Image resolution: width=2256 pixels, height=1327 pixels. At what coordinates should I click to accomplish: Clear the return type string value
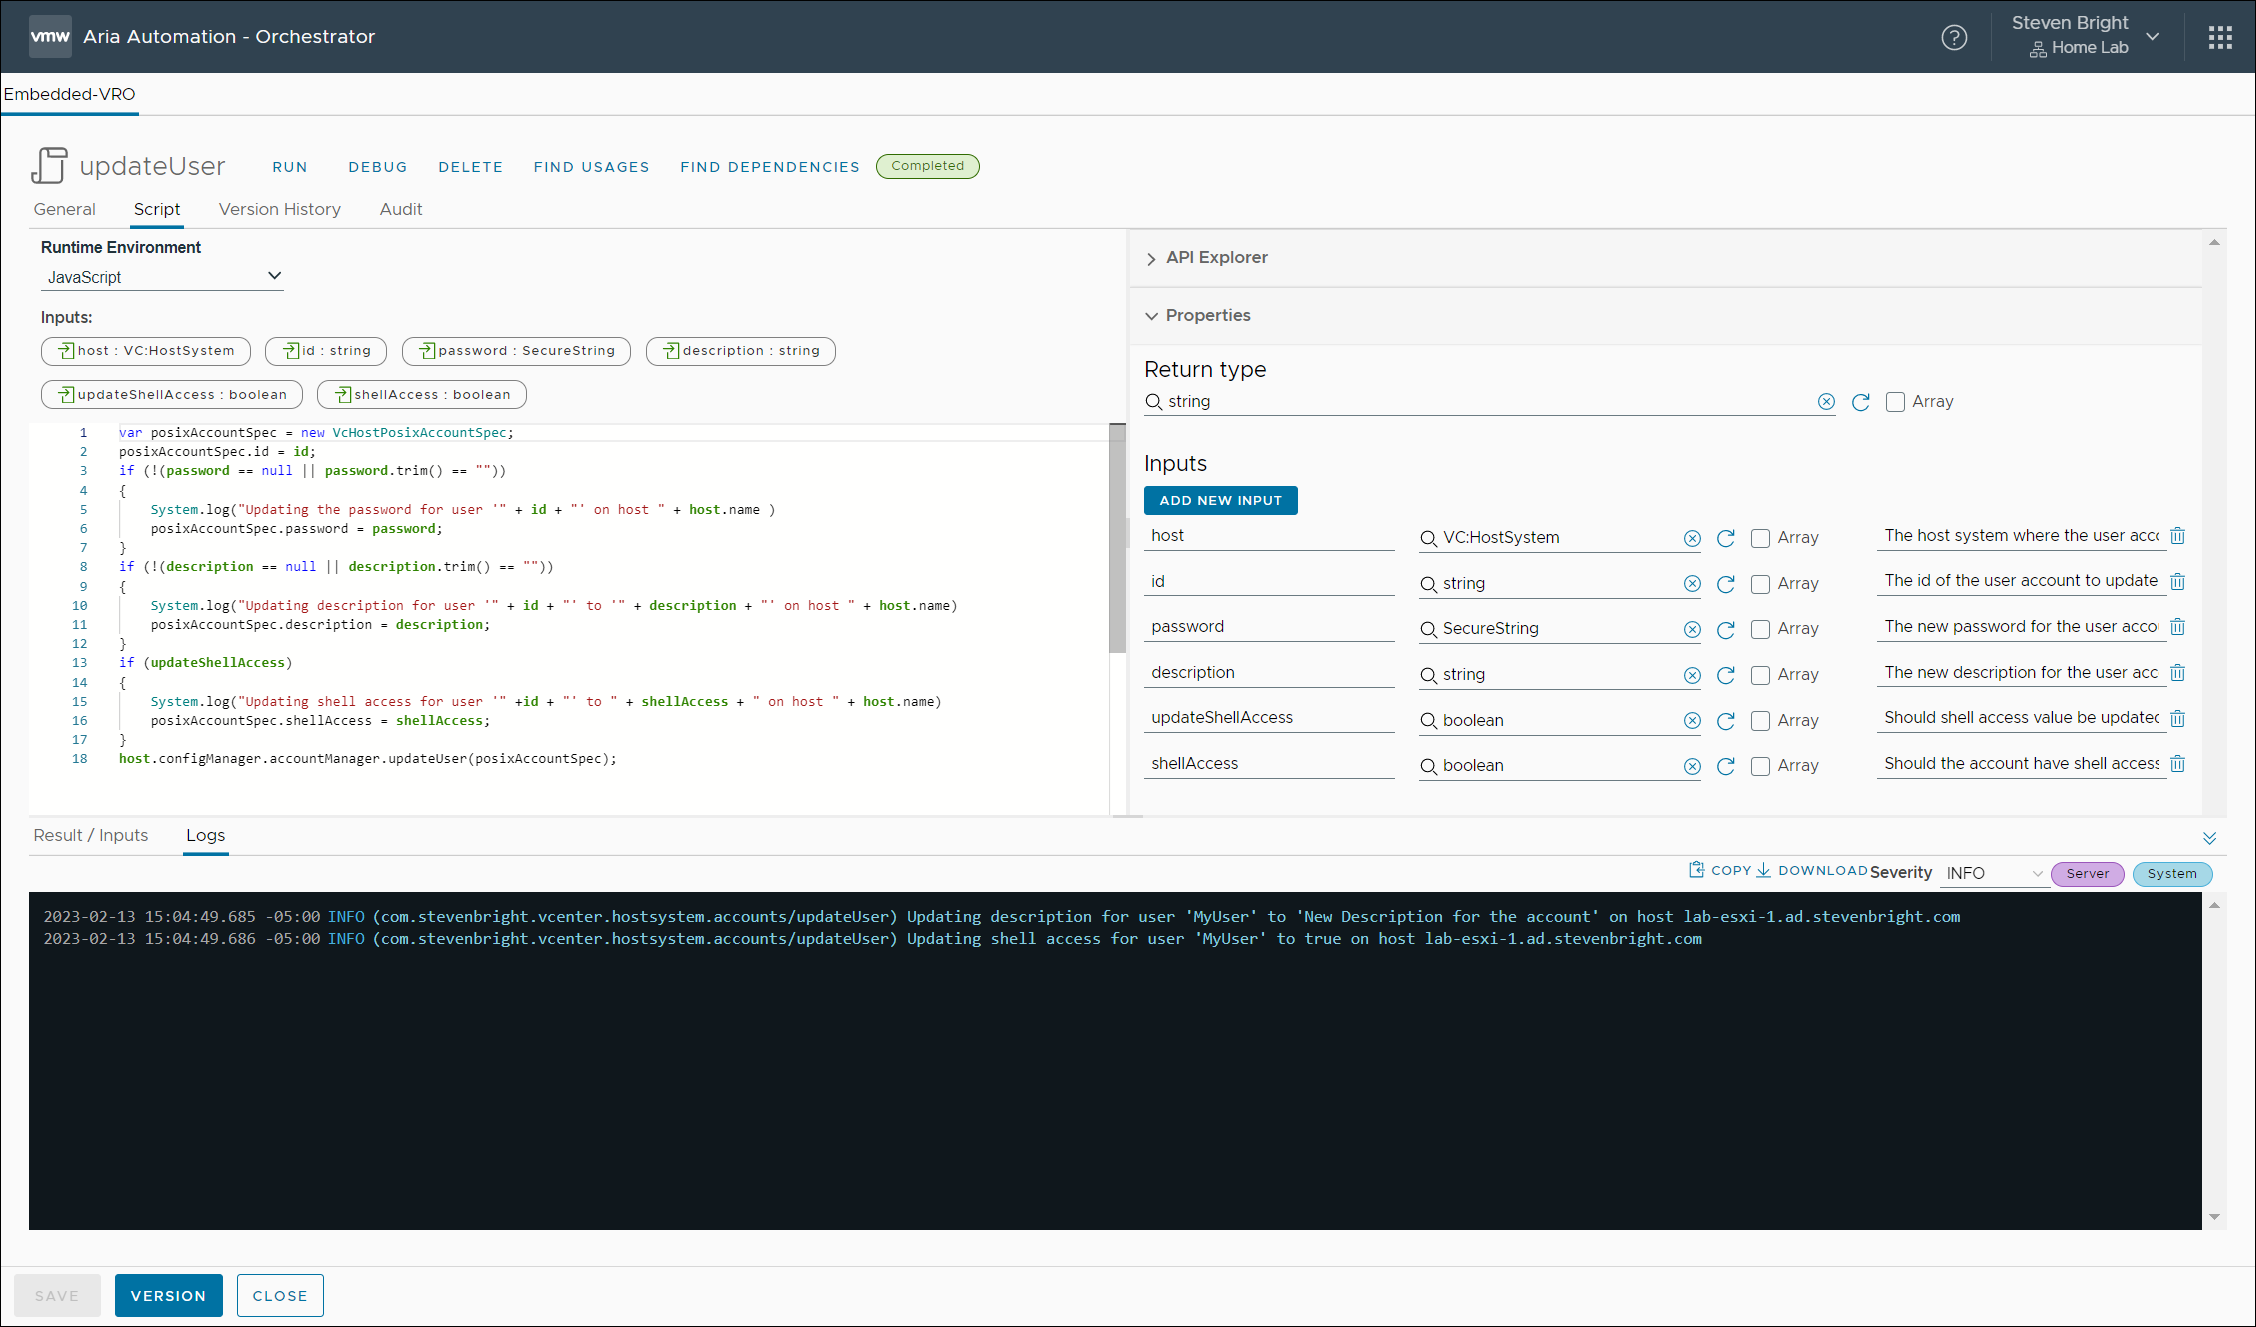pyautogui.click(x=1826, y=402)
